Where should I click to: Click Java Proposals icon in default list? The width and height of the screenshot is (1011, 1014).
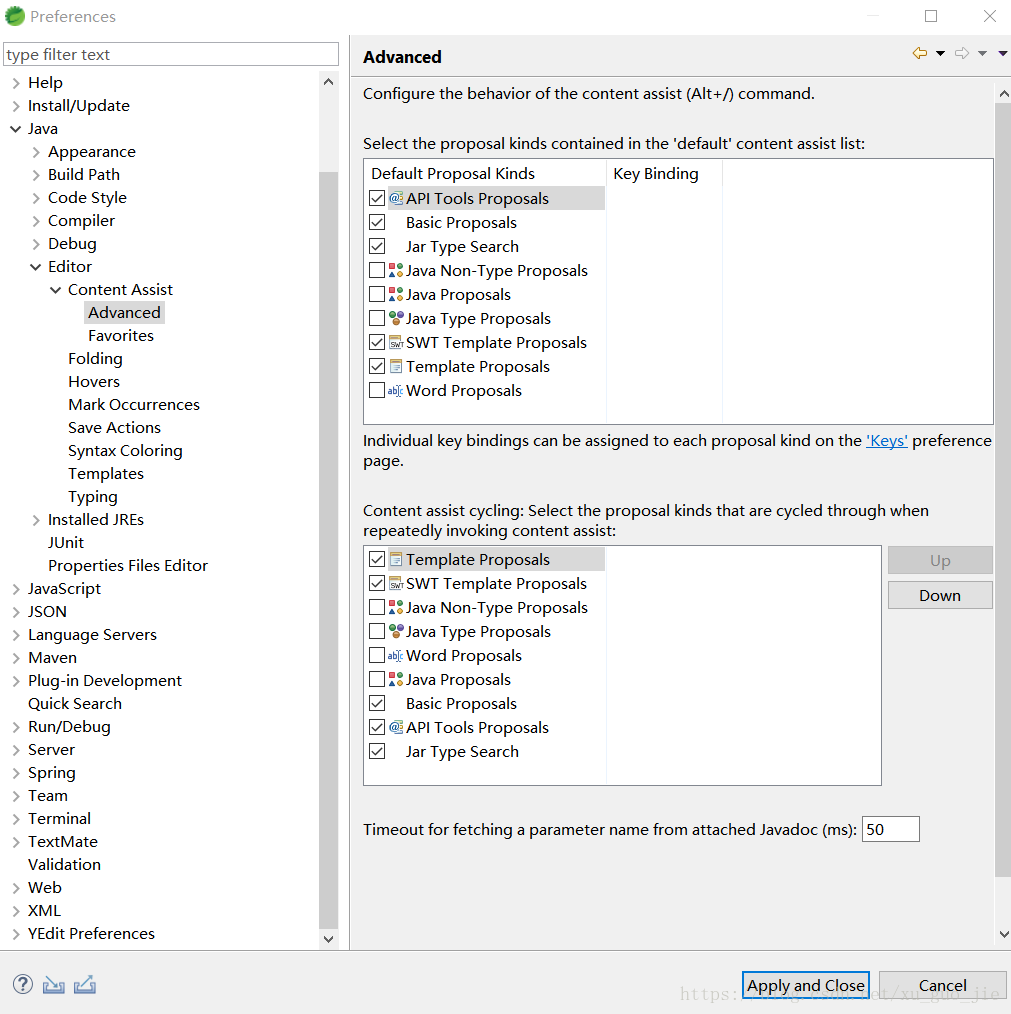(396, 294)
